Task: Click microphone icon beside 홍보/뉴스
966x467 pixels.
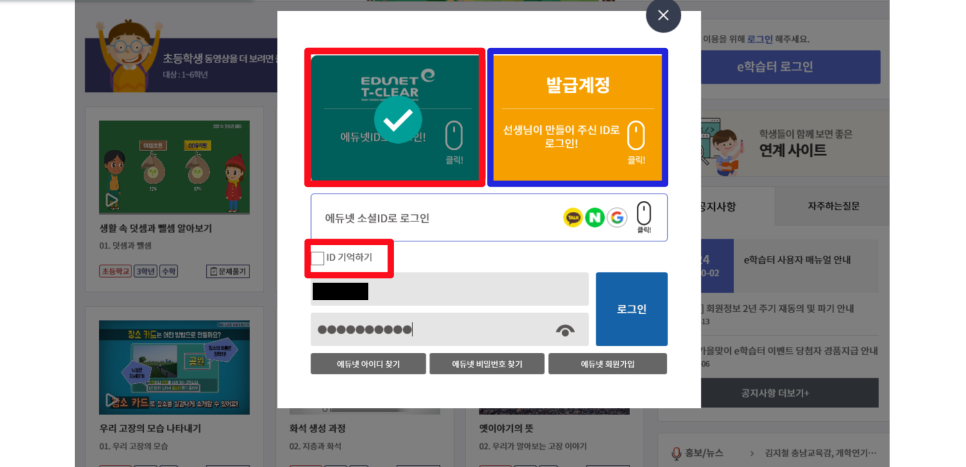Action: (x=676, y=454)
